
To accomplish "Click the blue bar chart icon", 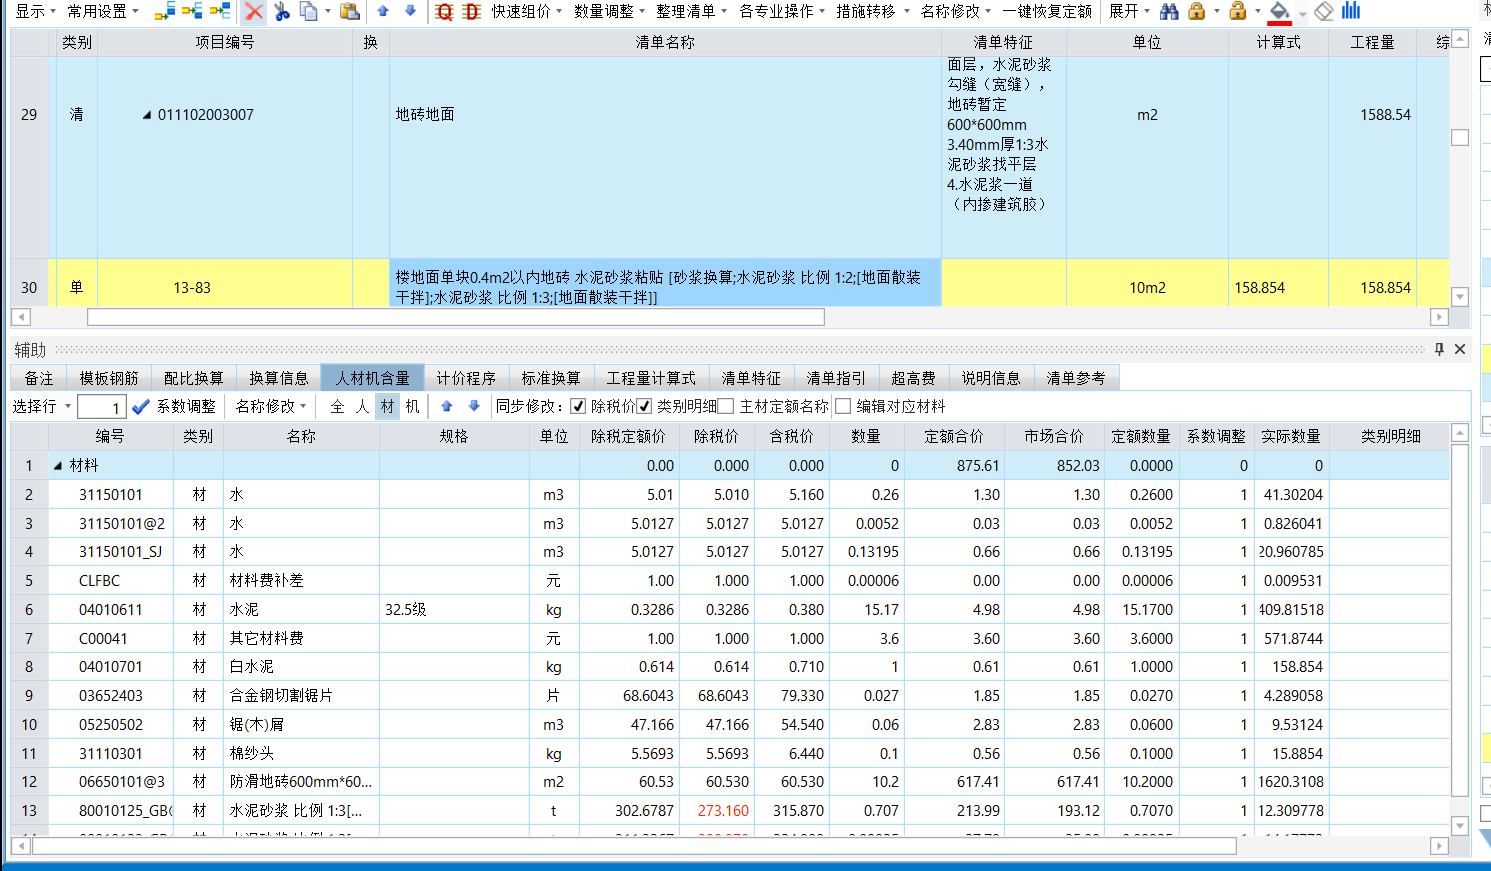I will tap(1351, 11).
